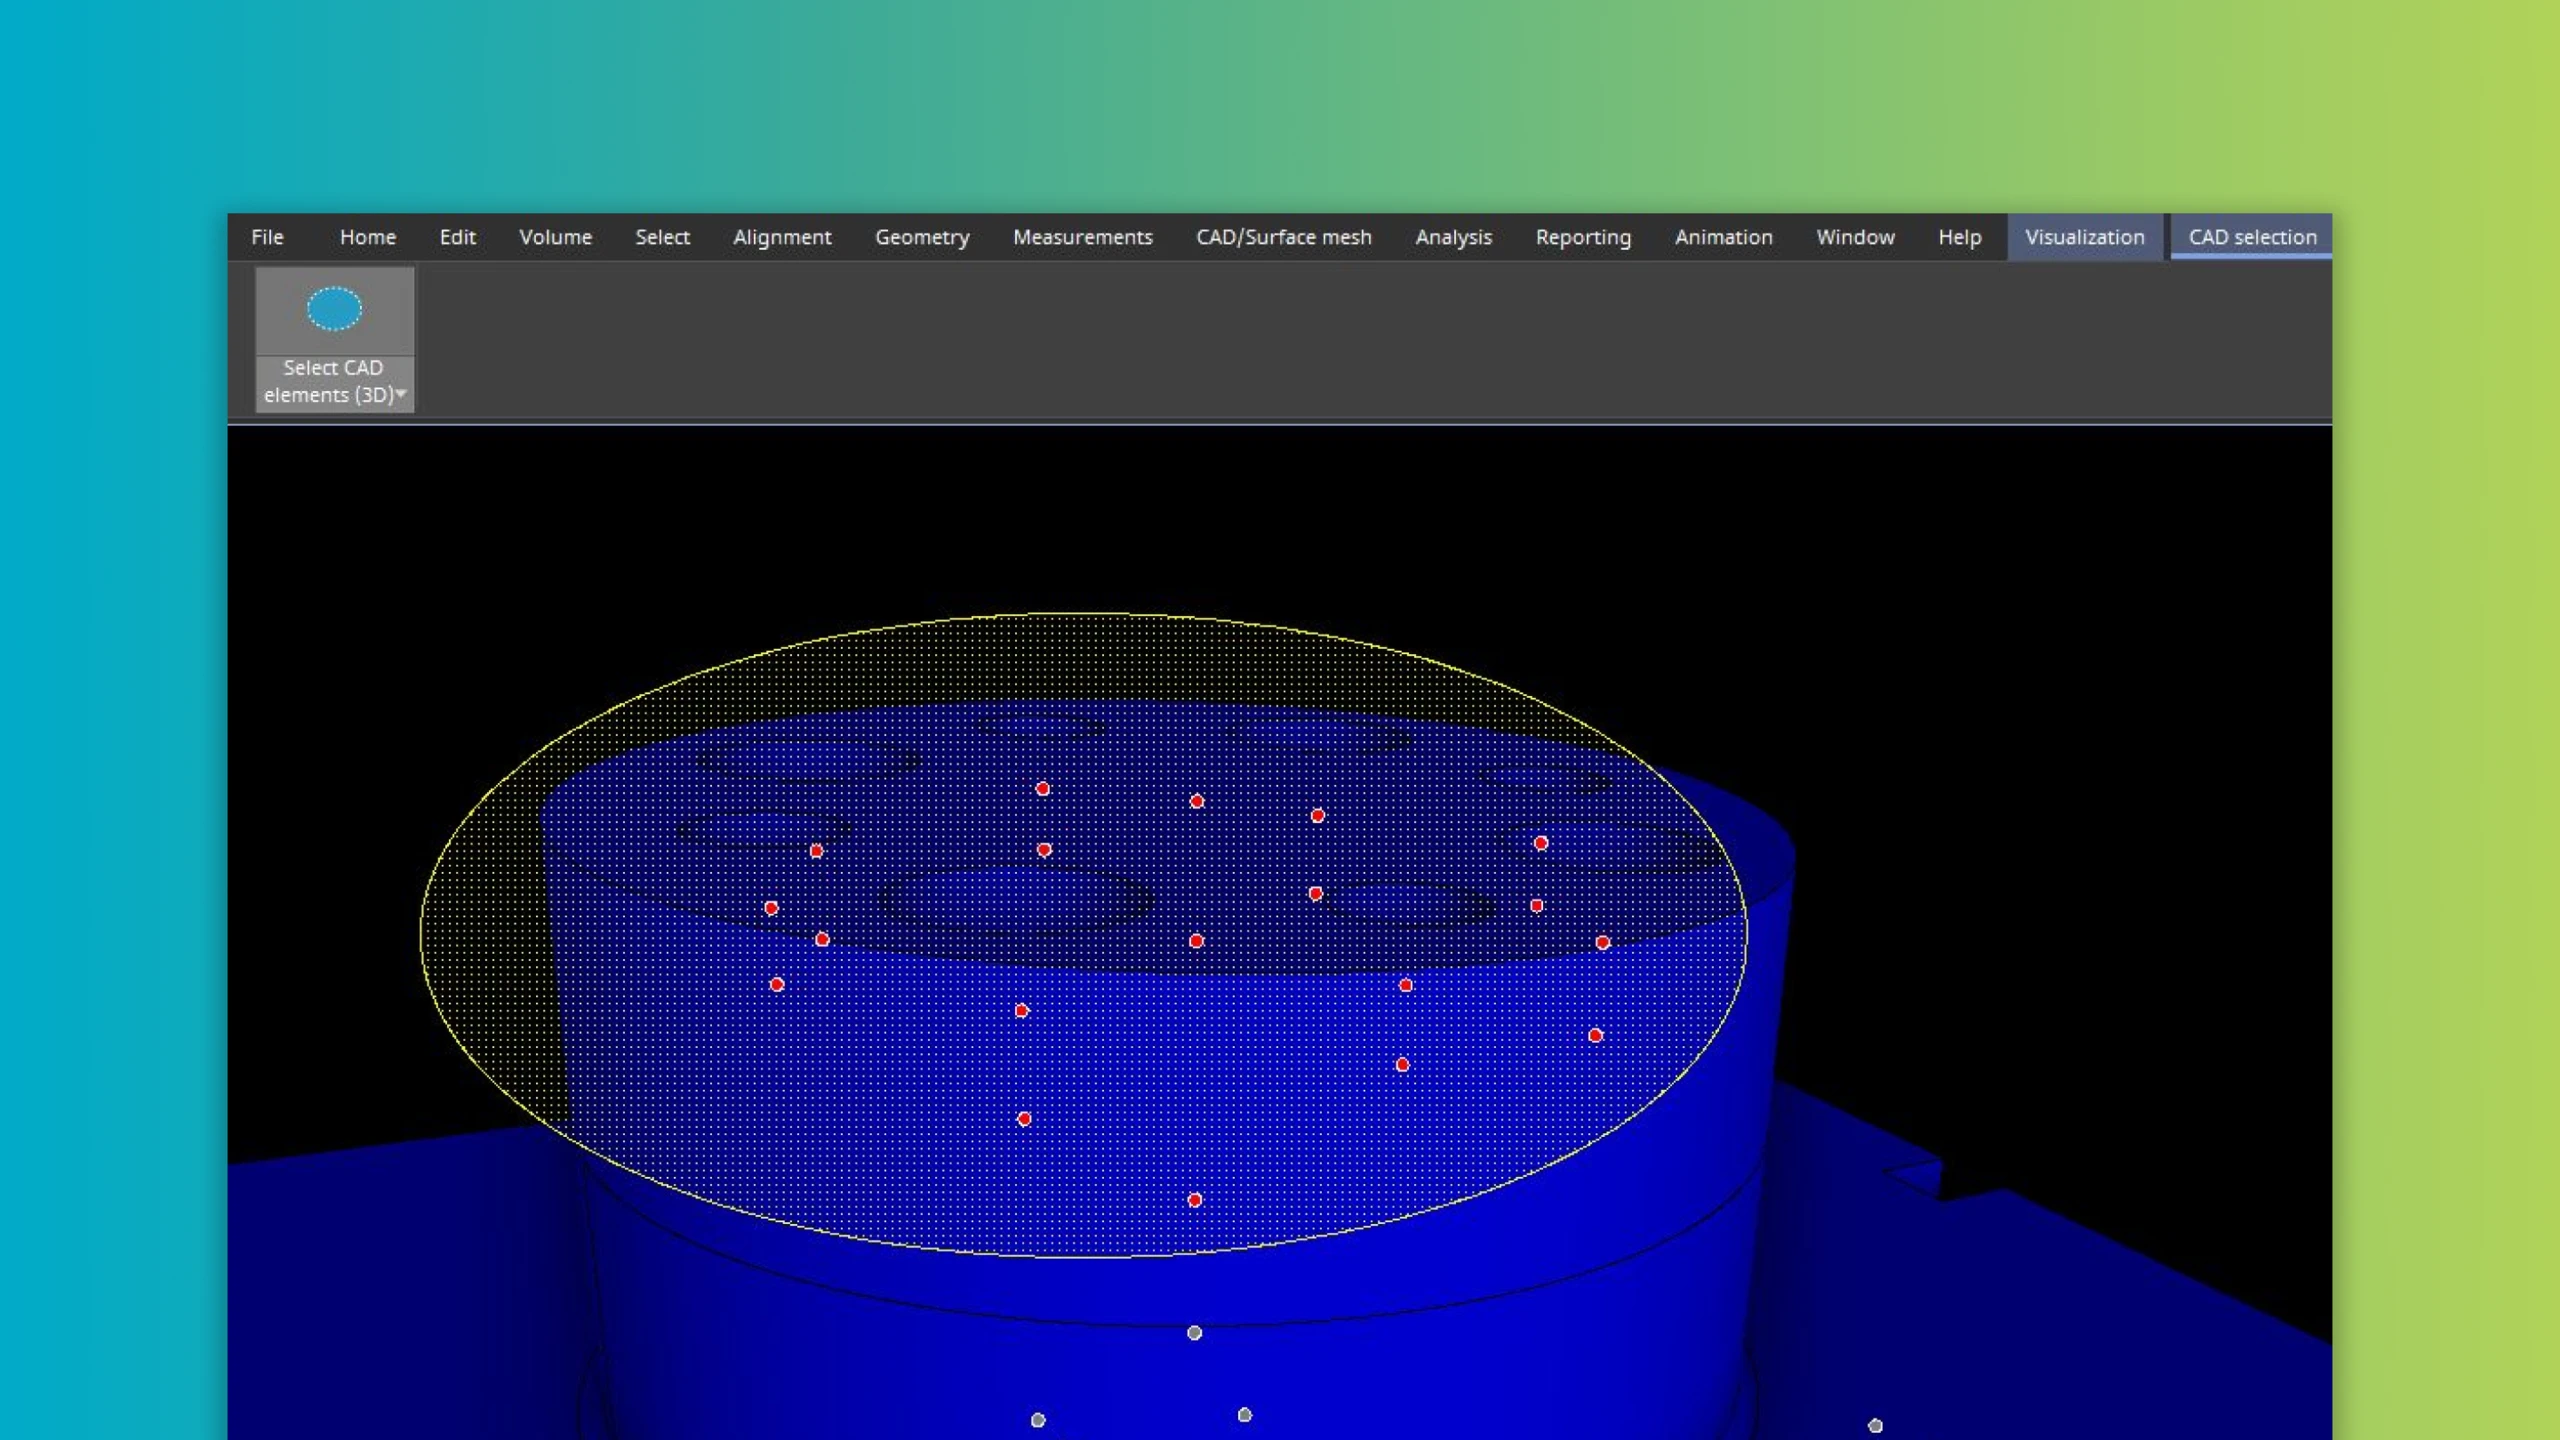2560x1440 pixels.
Task: Select the CAD selection tab
Action: (x=2252, y=237)
